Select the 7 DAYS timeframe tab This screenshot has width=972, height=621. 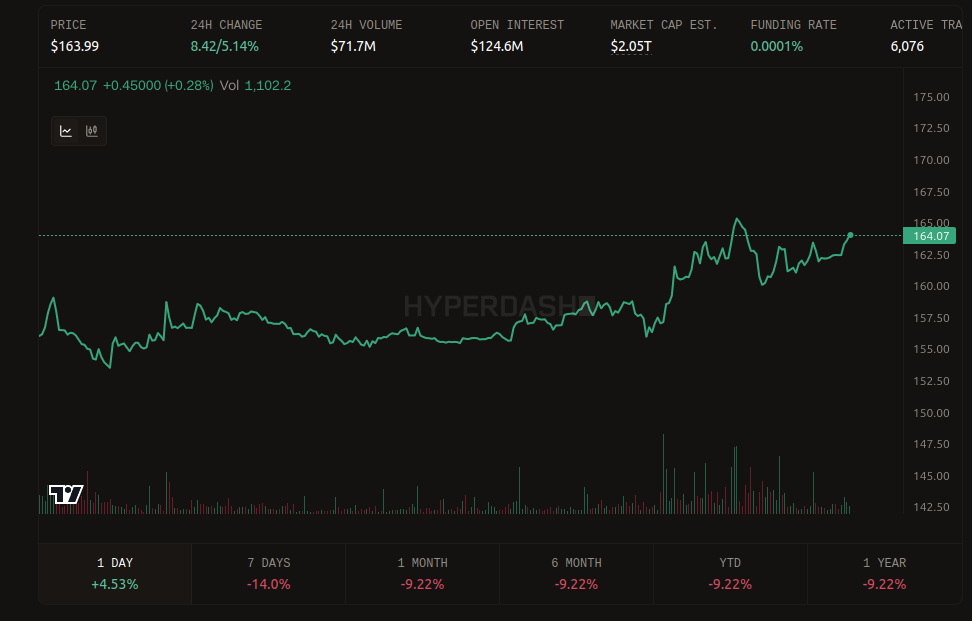[x=268, y=573]
